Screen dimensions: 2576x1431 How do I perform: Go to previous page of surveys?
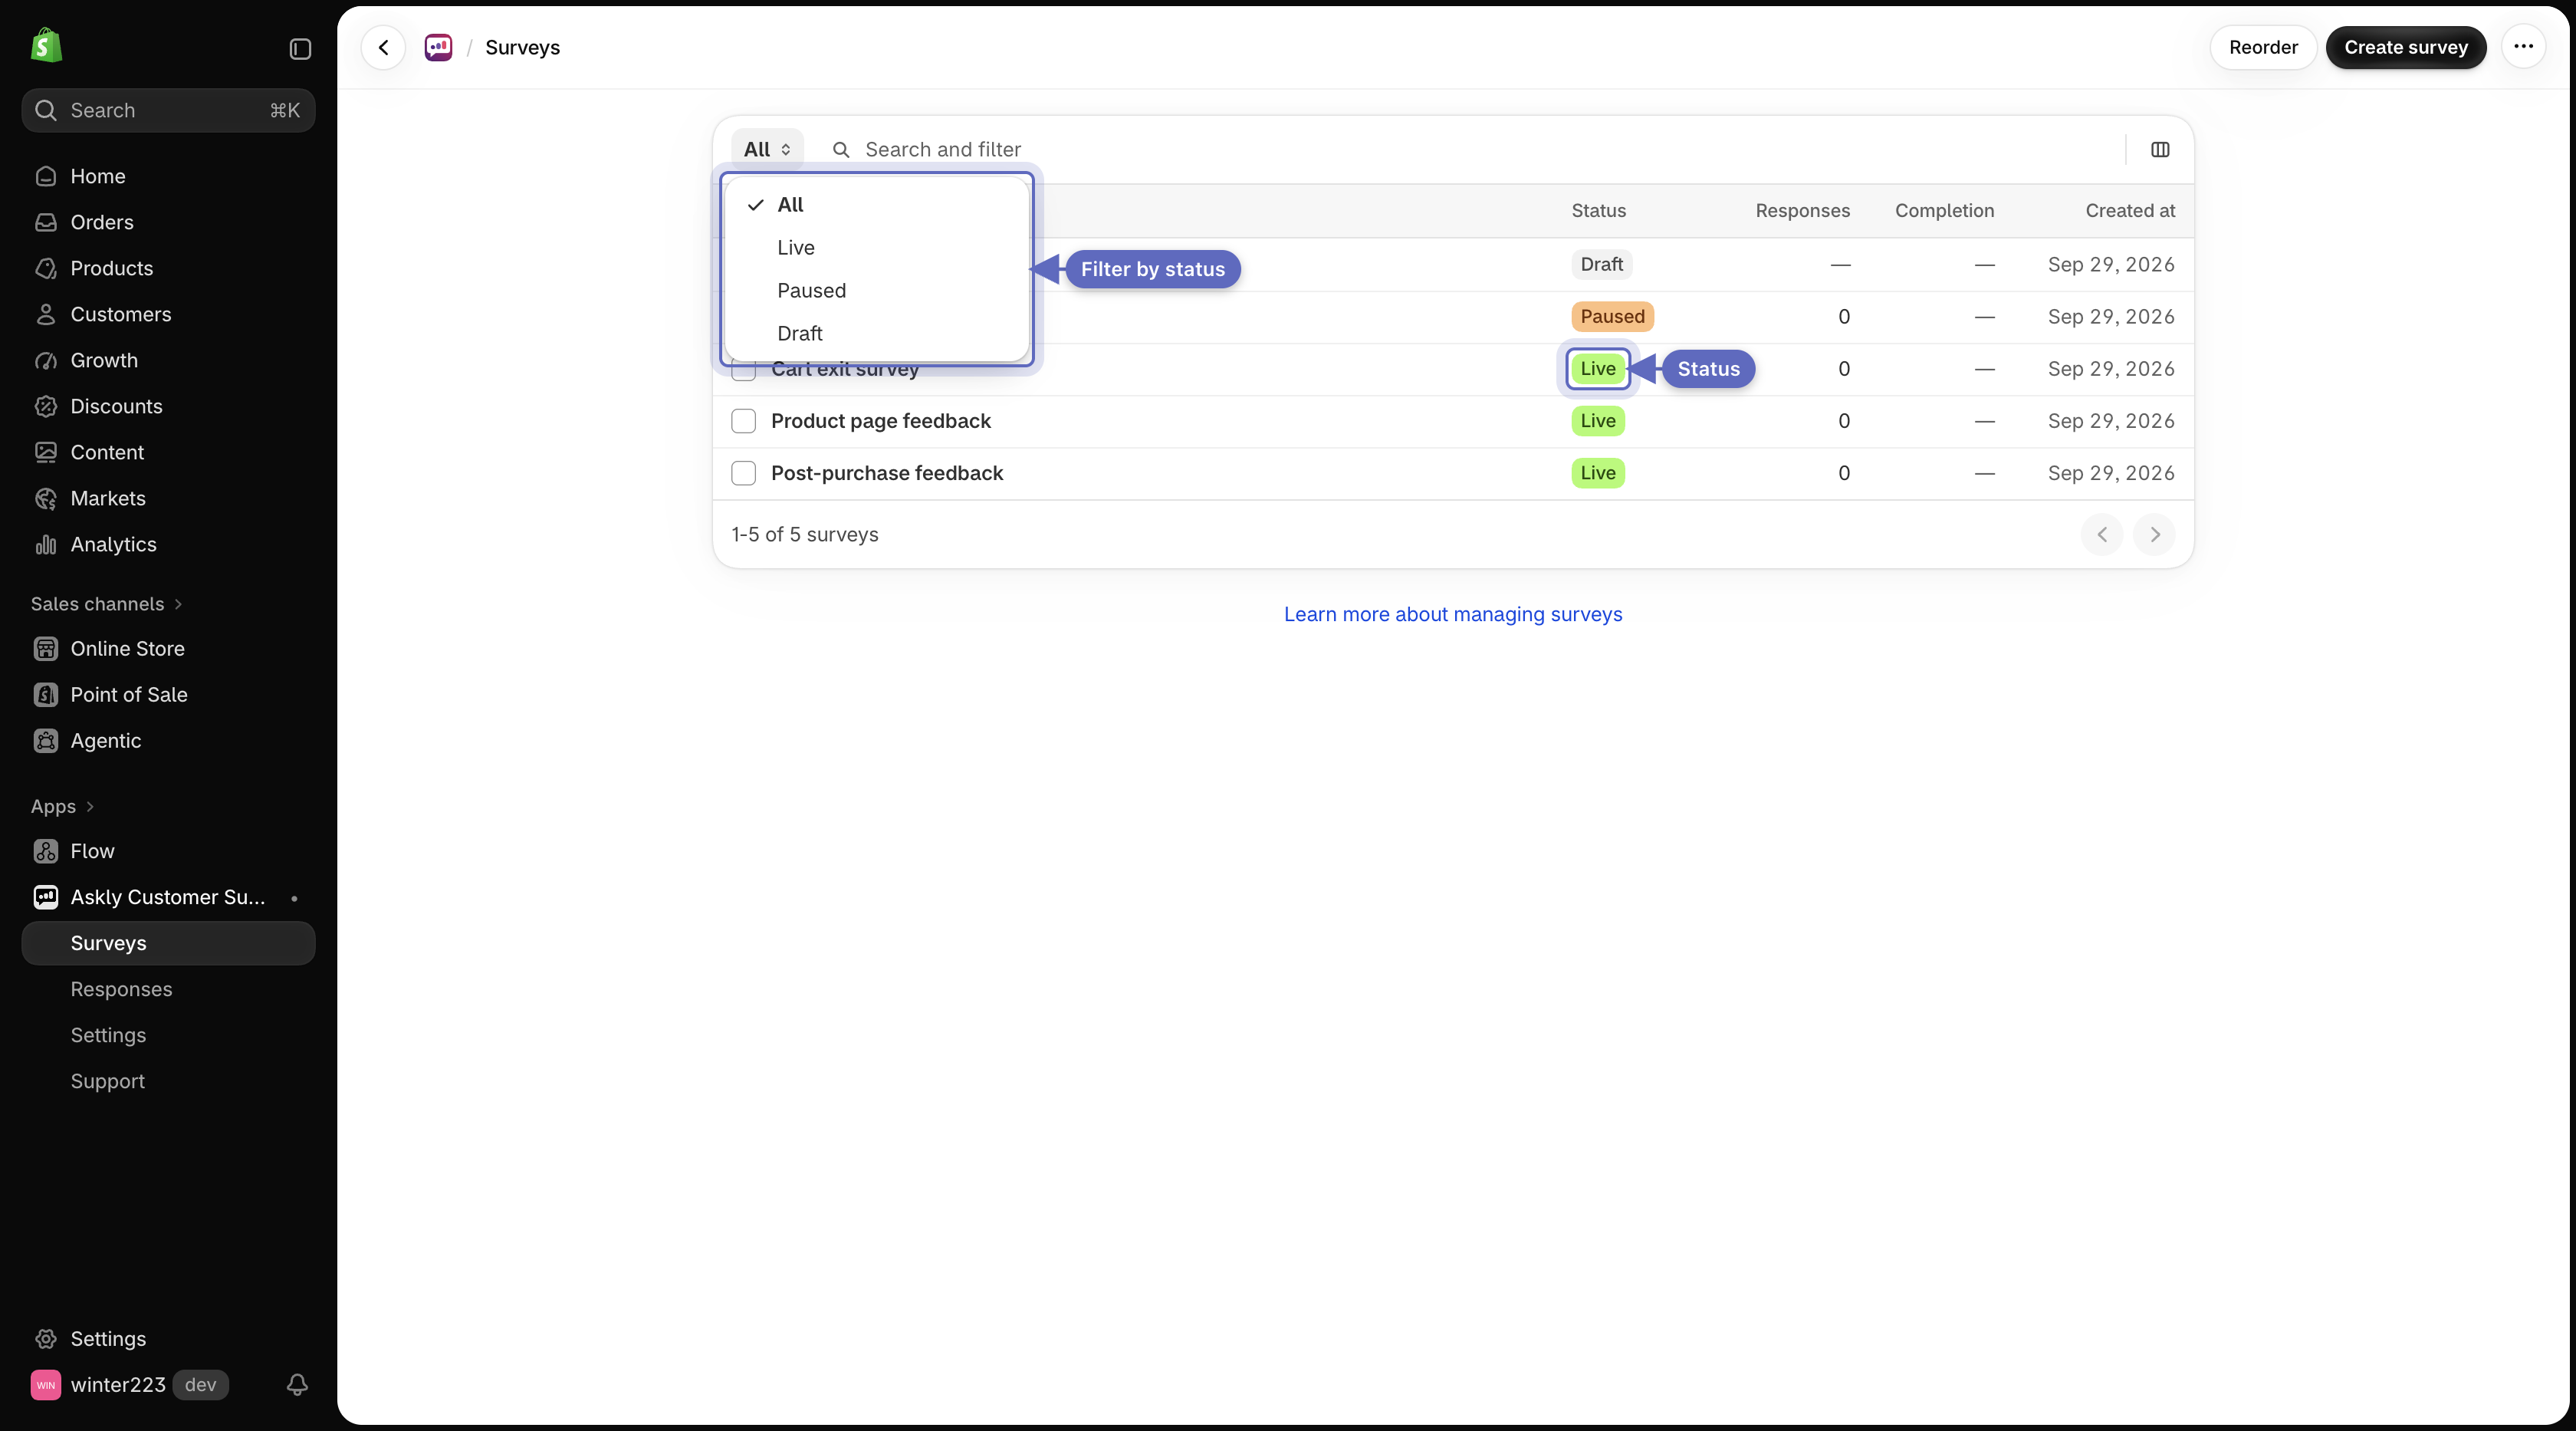click(x=2101, y=534)
